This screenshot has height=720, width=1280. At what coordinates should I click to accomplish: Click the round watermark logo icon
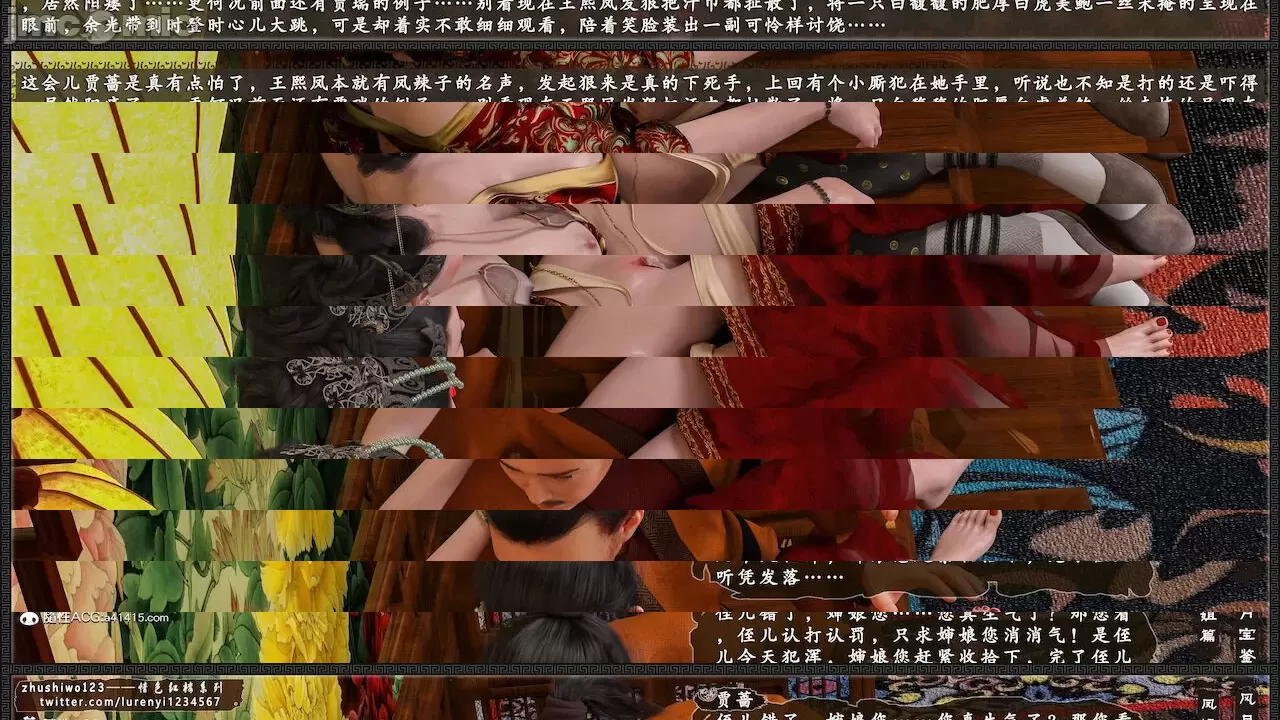click(x=30, y=618)
